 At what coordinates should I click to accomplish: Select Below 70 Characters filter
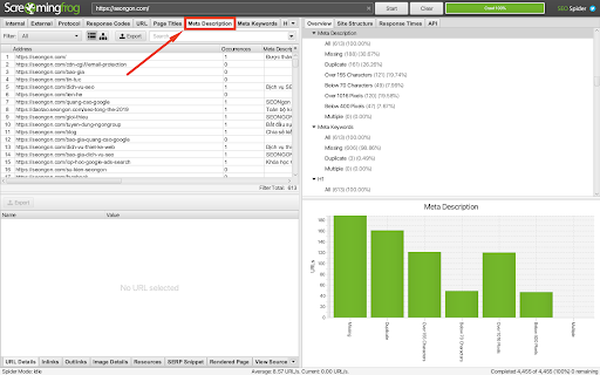pyautogui.click(x=364, y=85)
